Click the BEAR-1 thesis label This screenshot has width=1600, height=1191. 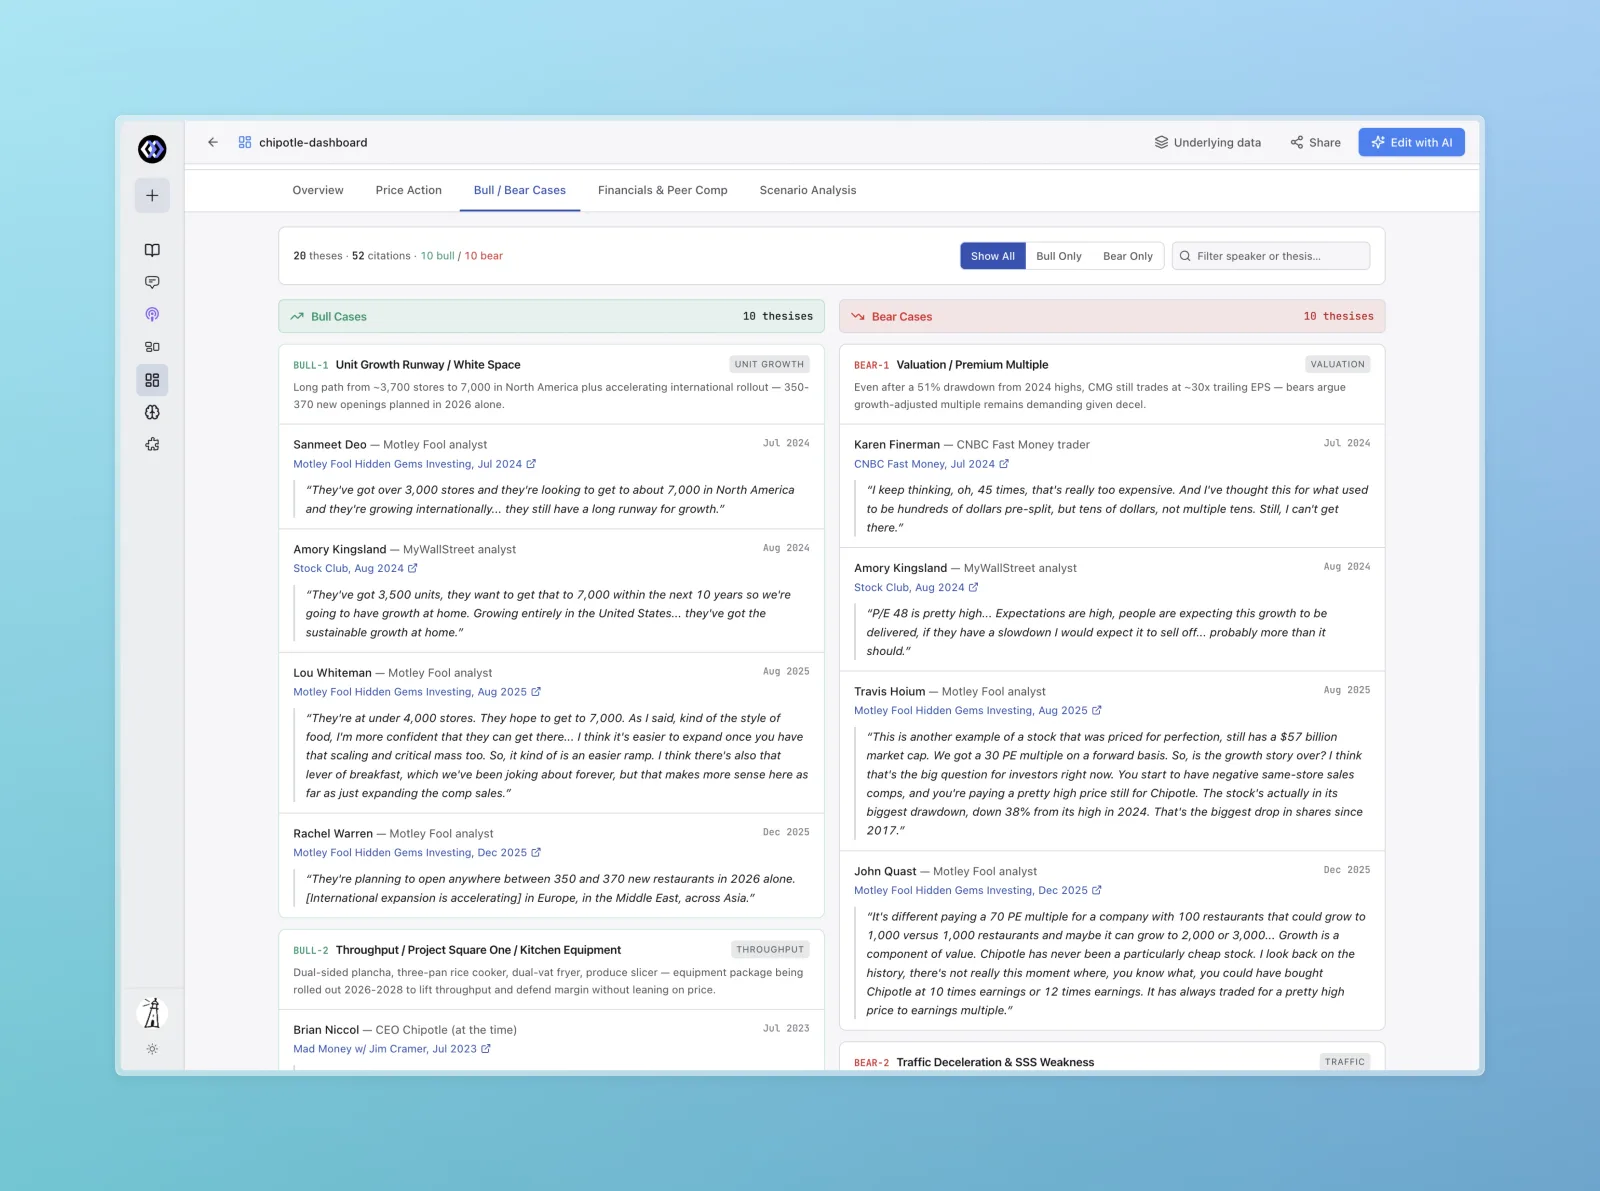point(871,366)
